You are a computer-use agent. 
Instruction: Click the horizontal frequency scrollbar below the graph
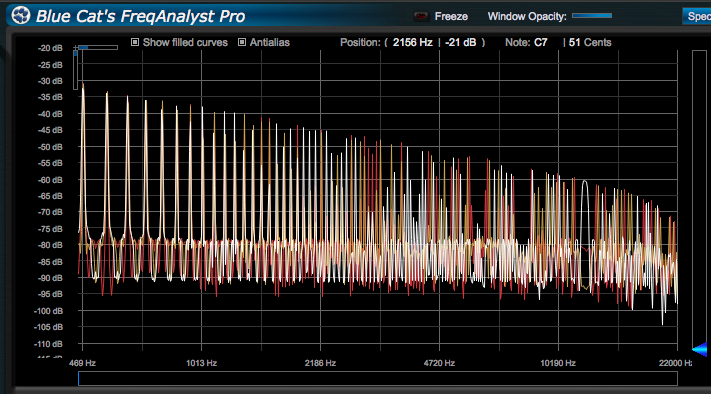click(x=378, y=379)
